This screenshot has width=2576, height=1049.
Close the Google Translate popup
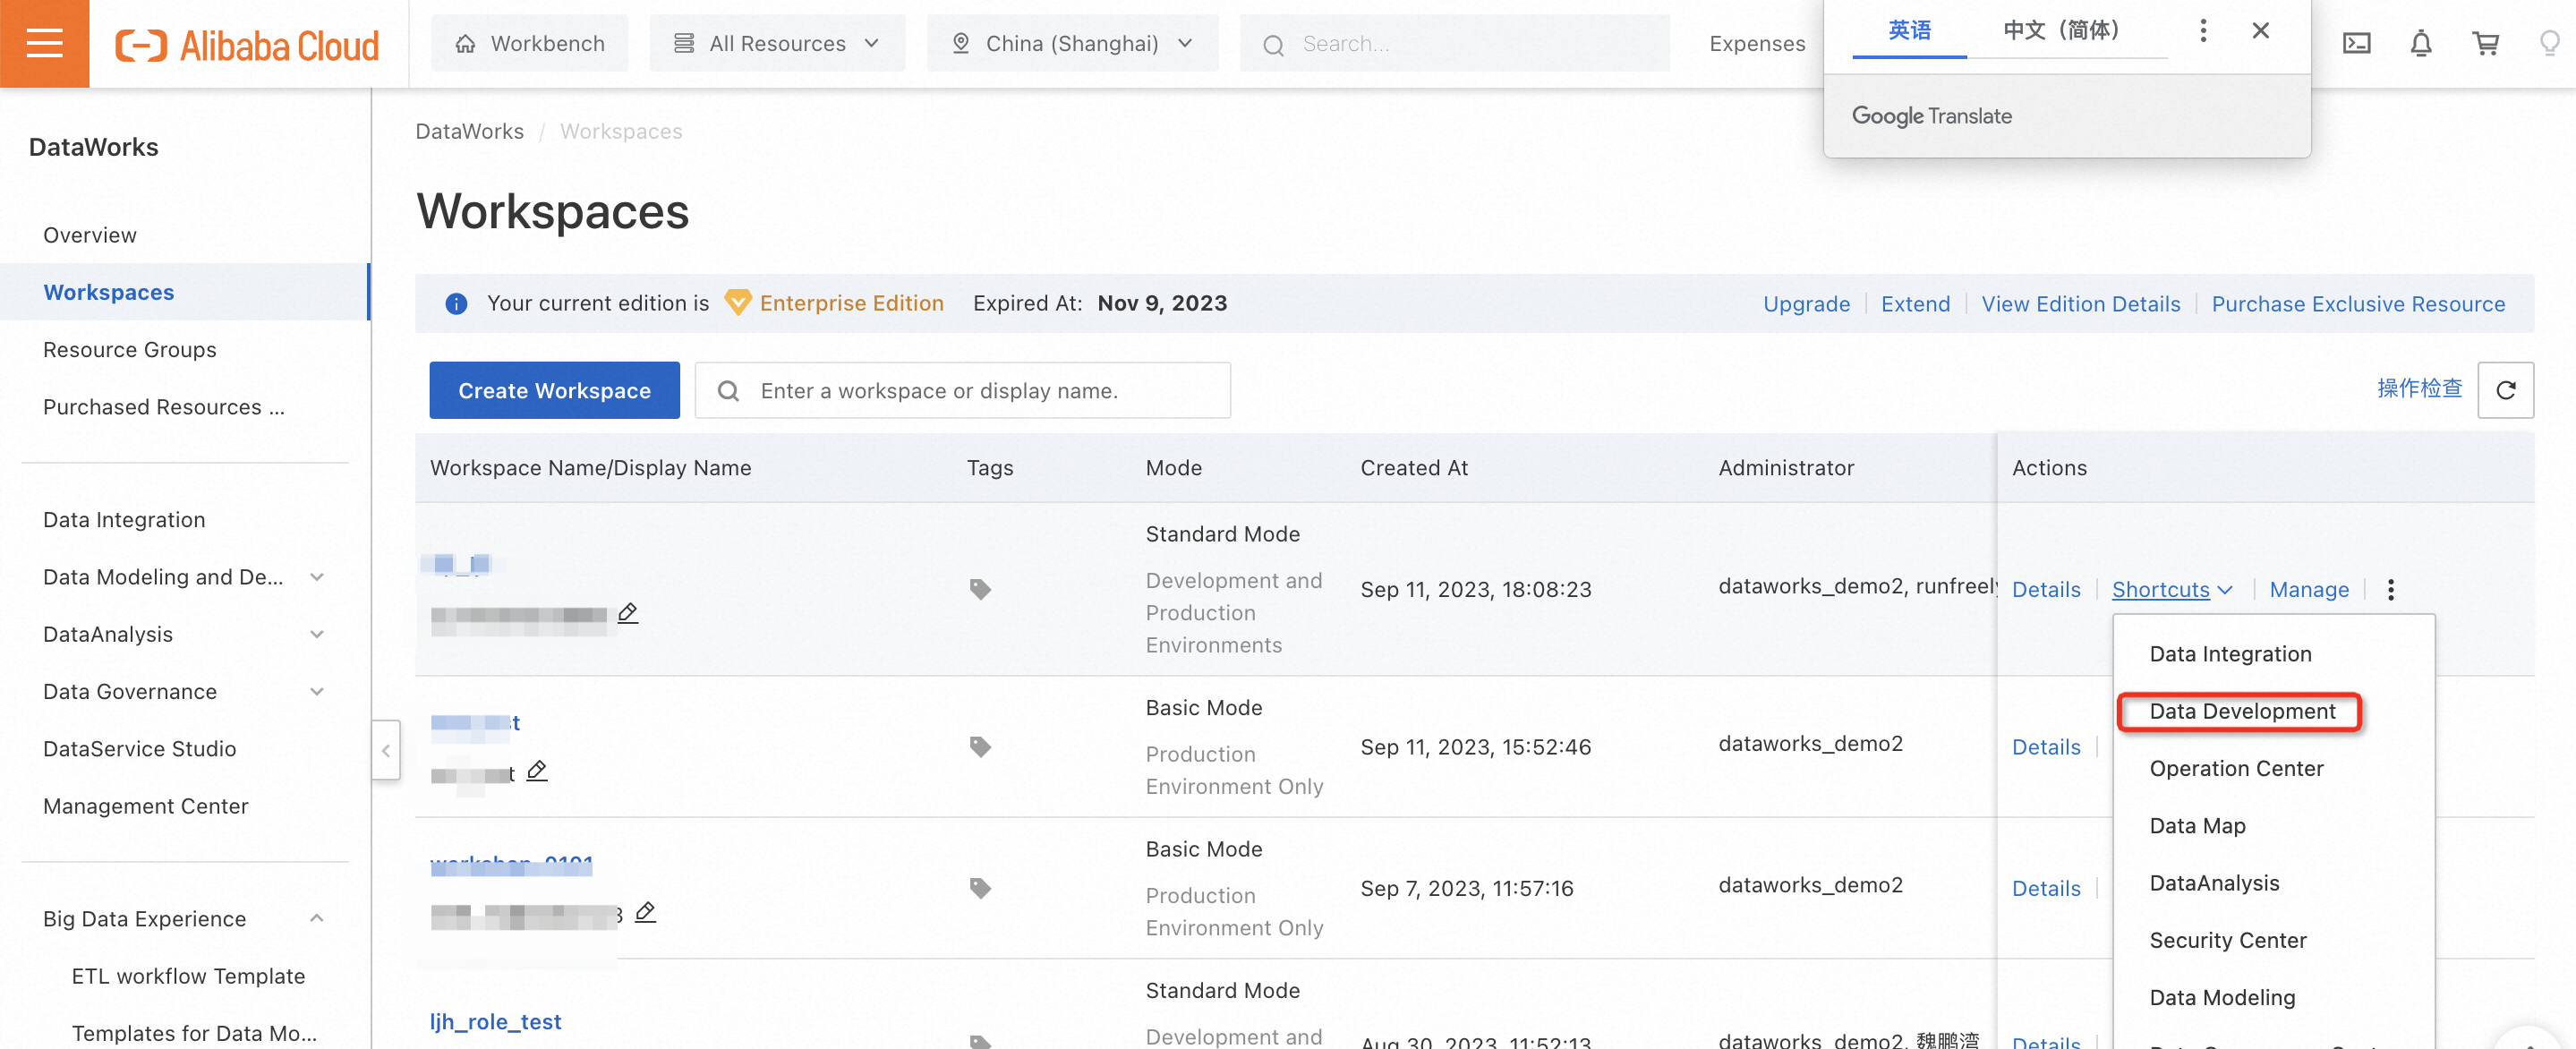(2260, 30)
